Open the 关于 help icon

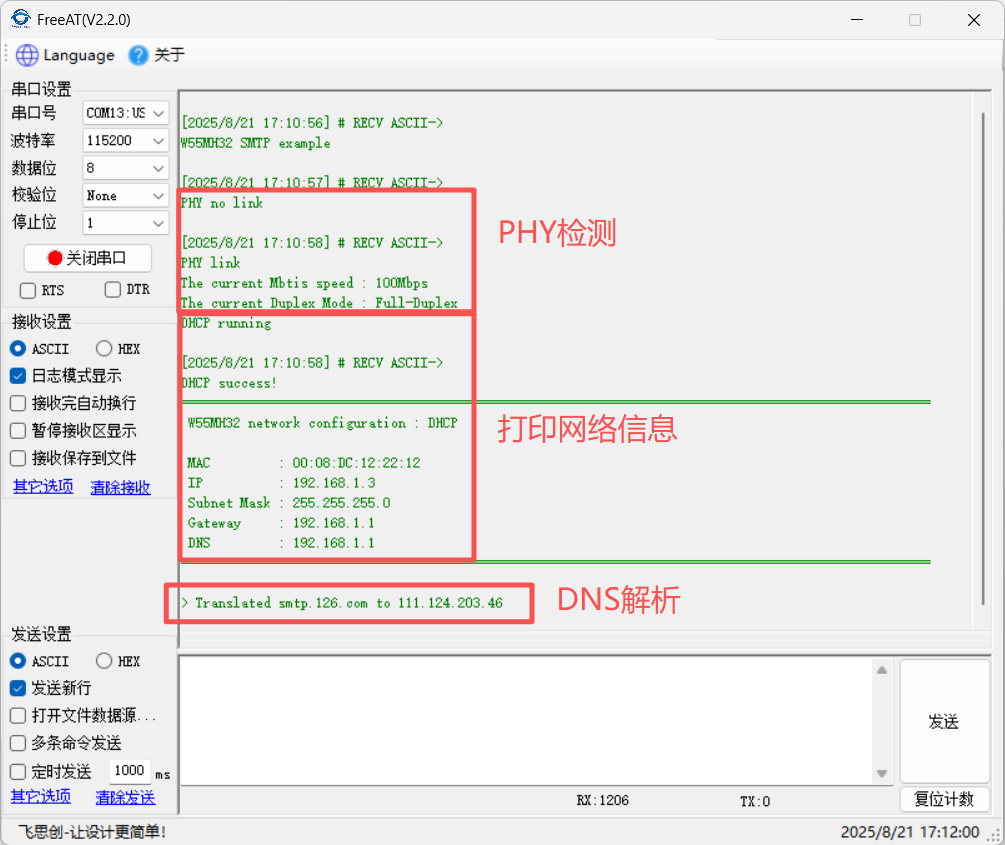pyautogui.click(x=139, y=56)
